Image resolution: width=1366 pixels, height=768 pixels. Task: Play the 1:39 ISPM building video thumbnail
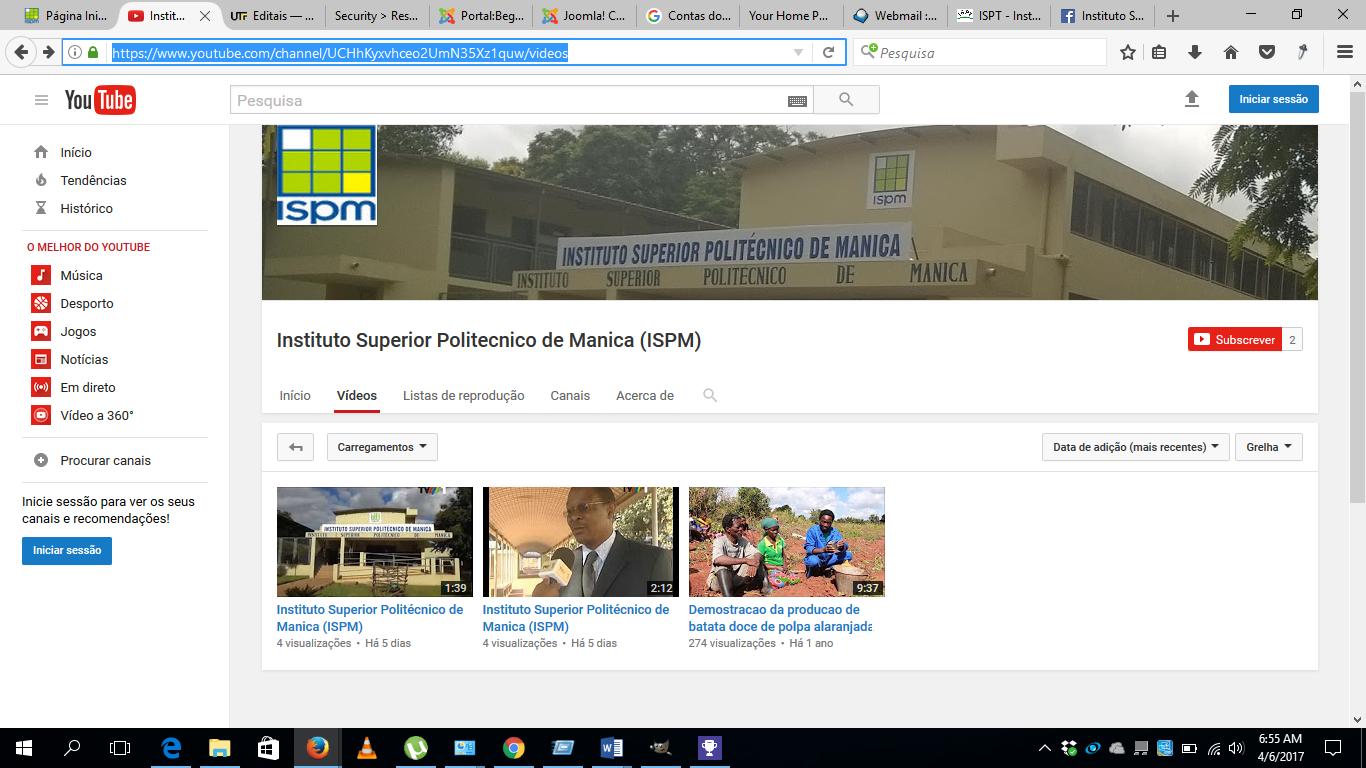tap(375, 542)
